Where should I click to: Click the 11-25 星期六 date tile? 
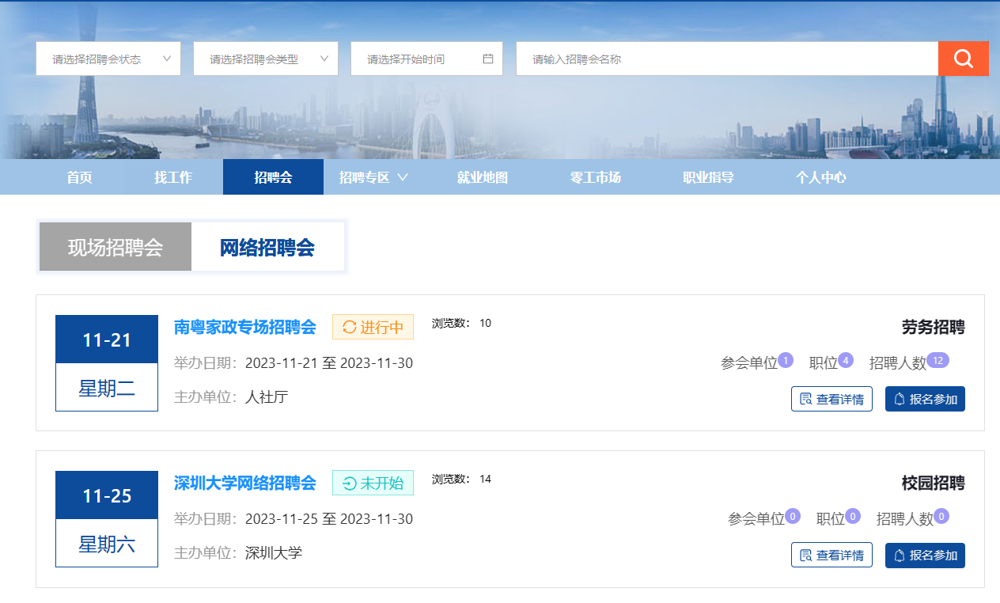[107, 519]
